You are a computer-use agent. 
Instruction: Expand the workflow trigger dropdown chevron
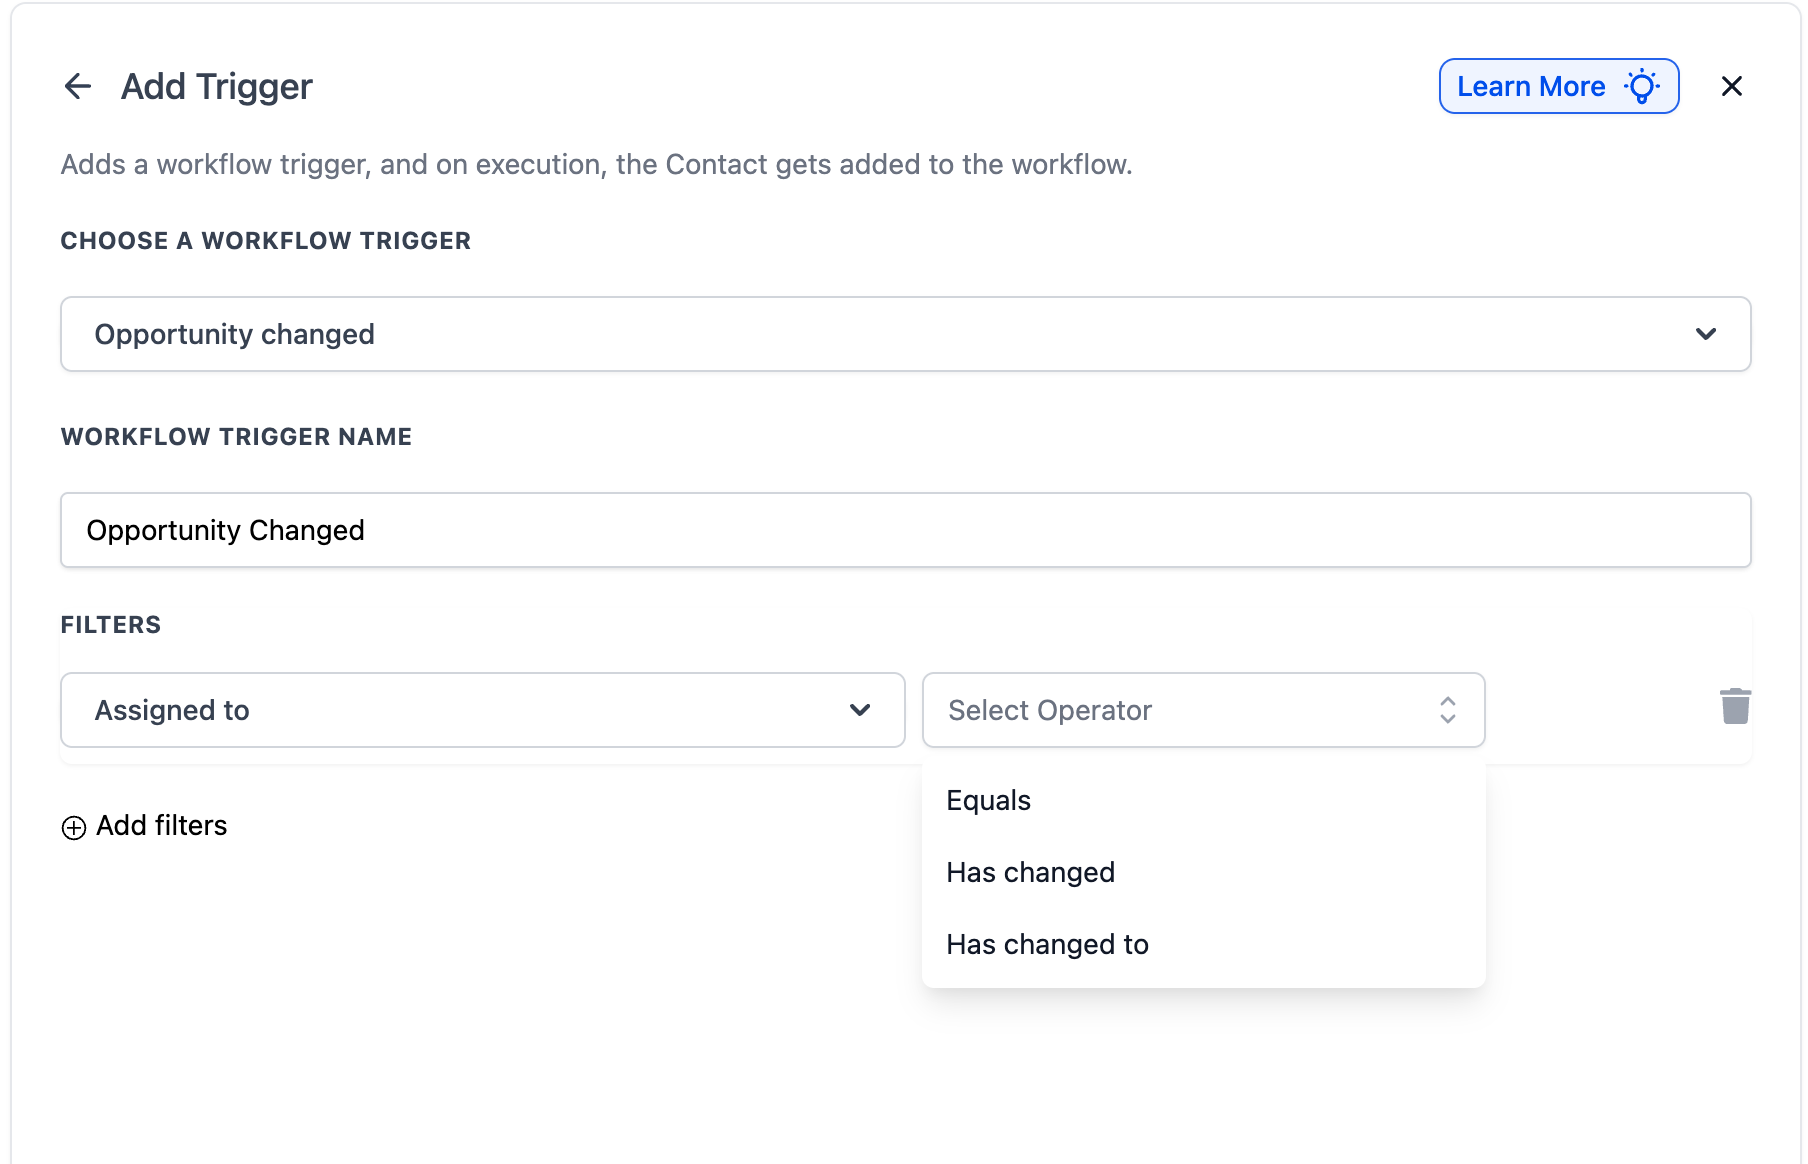point(1705,334)
